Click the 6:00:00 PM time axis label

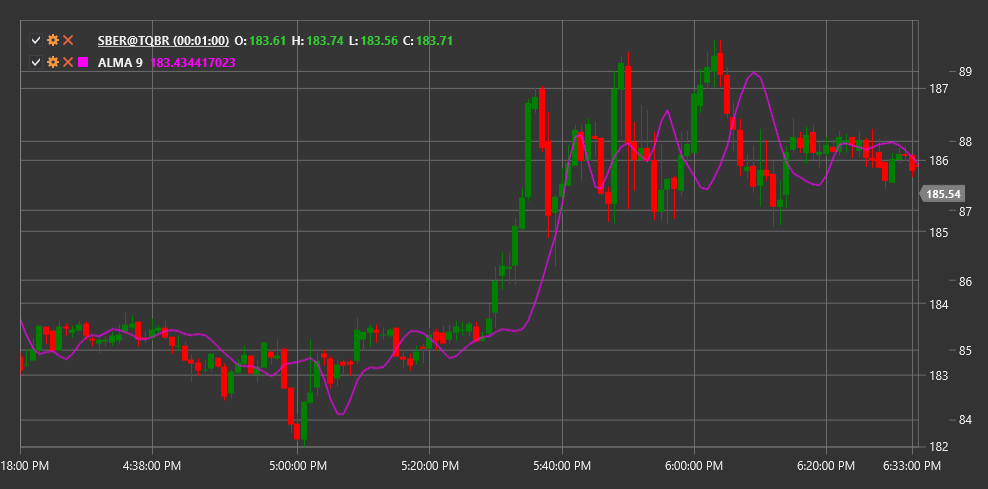click(x=694, y=466)
